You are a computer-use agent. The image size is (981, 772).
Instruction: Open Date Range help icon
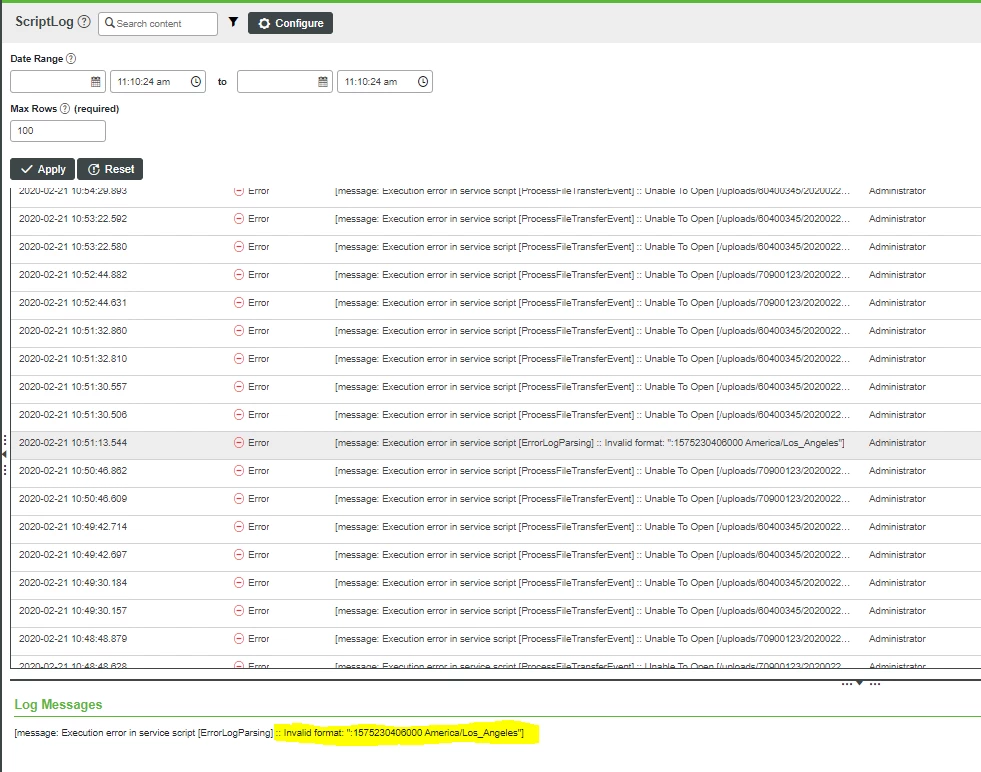[x=71, y=58]
